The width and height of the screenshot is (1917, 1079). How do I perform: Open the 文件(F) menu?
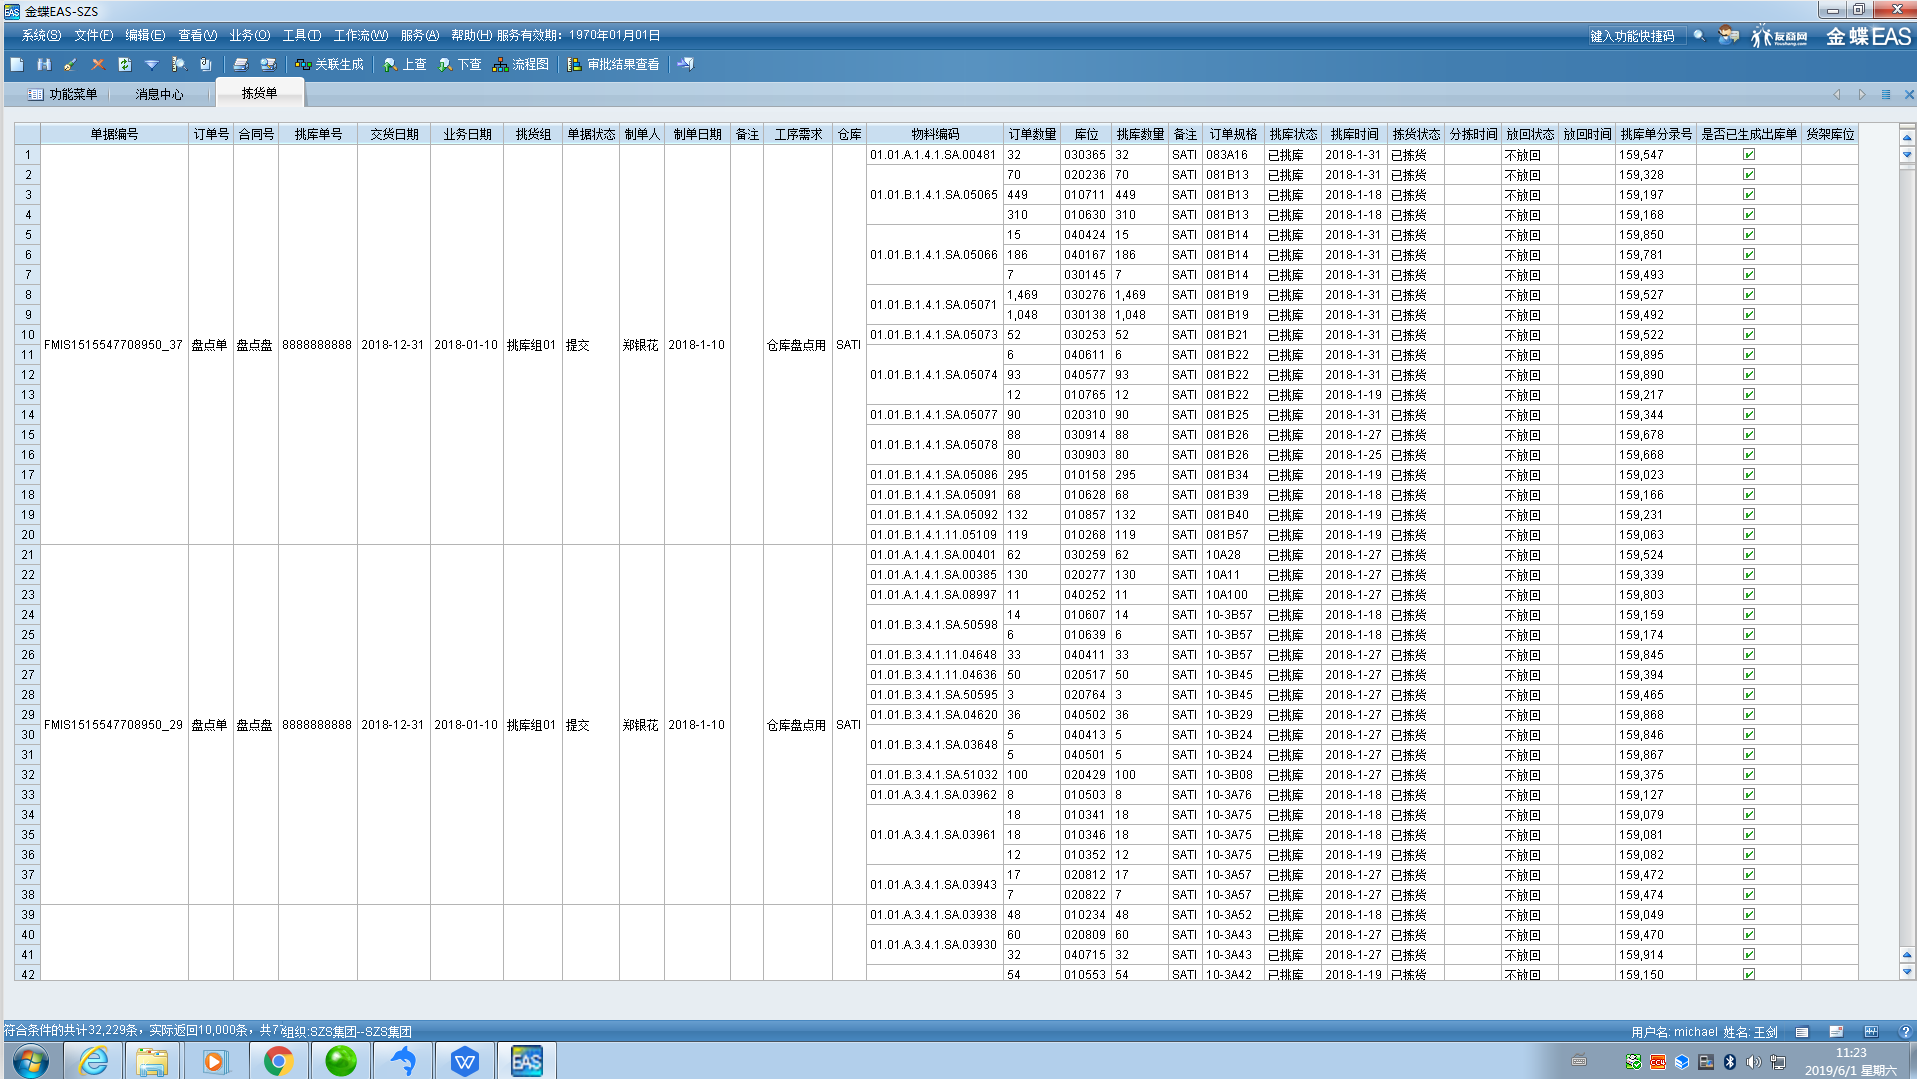(x=93, y=35)
